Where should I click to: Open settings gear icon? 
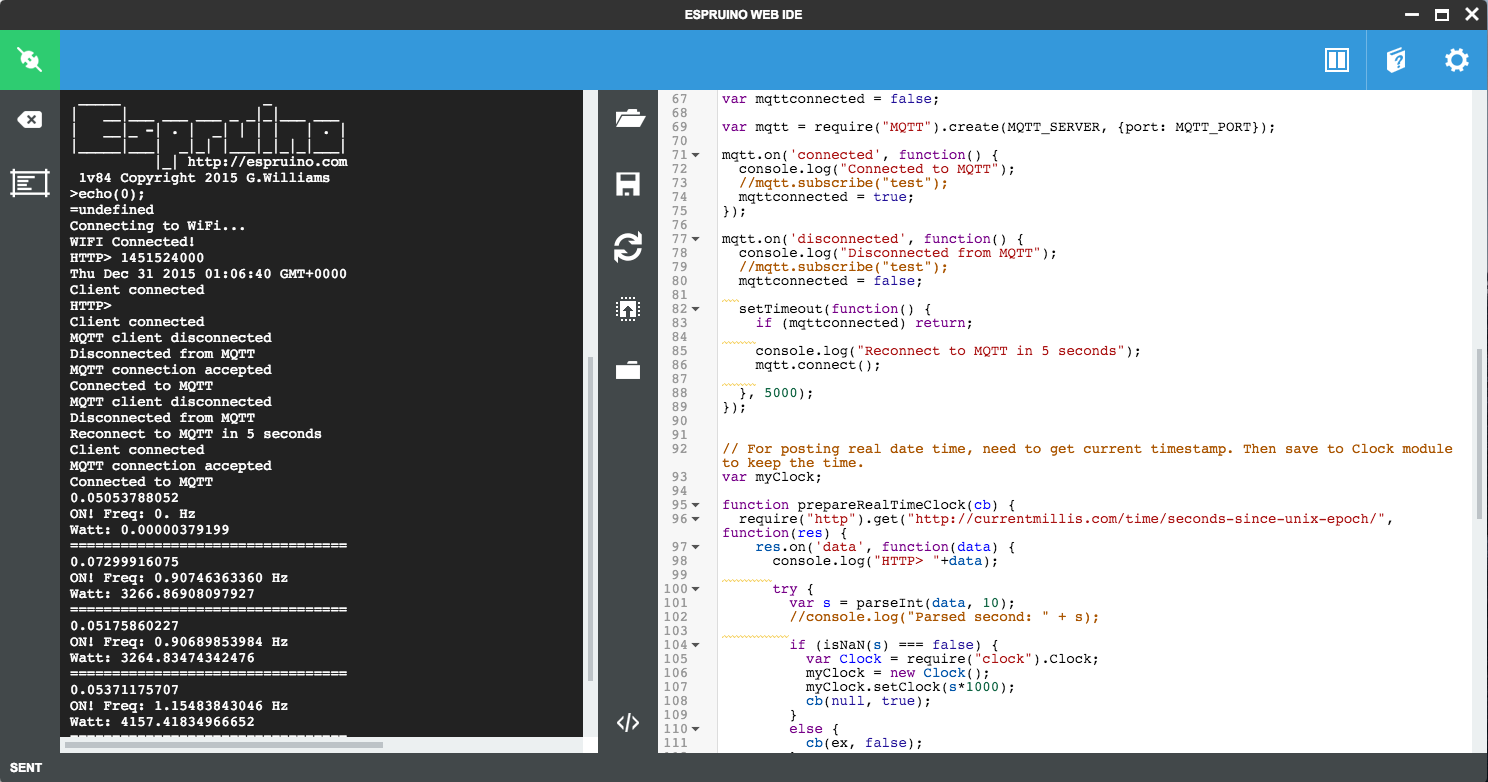click(x=1457, y=60)
